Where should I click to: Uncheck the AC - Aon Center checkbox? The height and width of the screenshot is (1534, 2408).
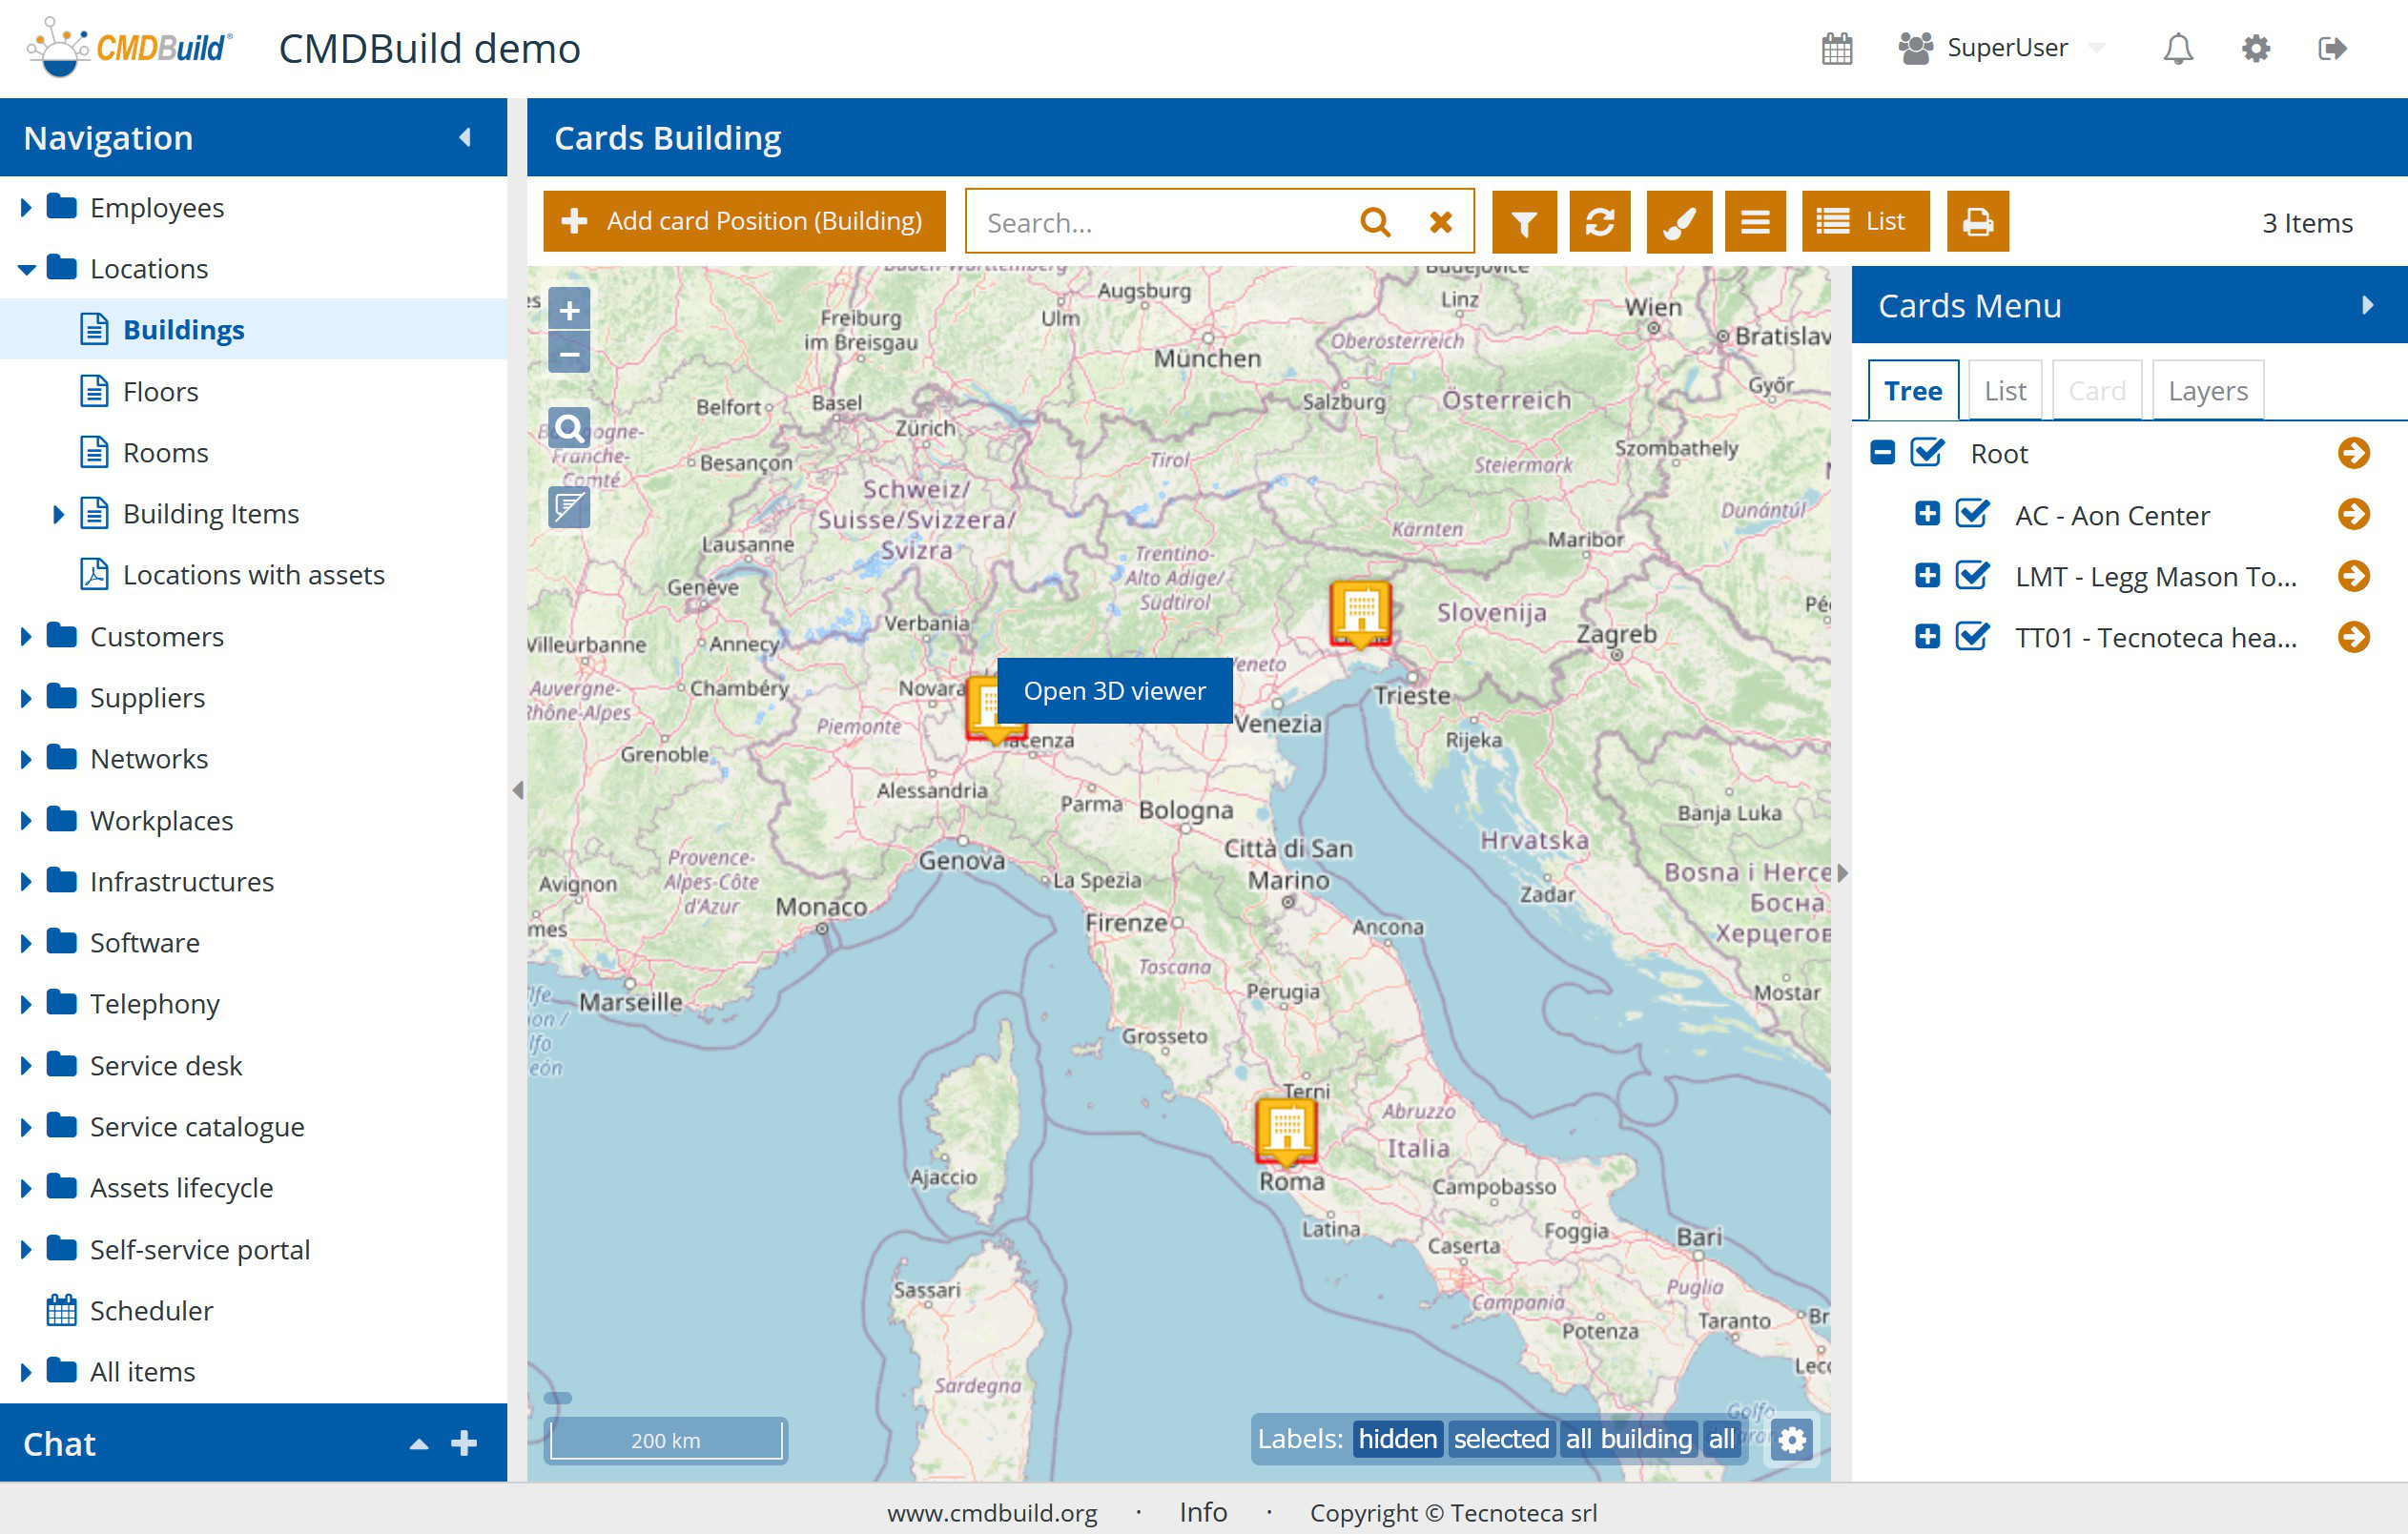[1972, 514]
